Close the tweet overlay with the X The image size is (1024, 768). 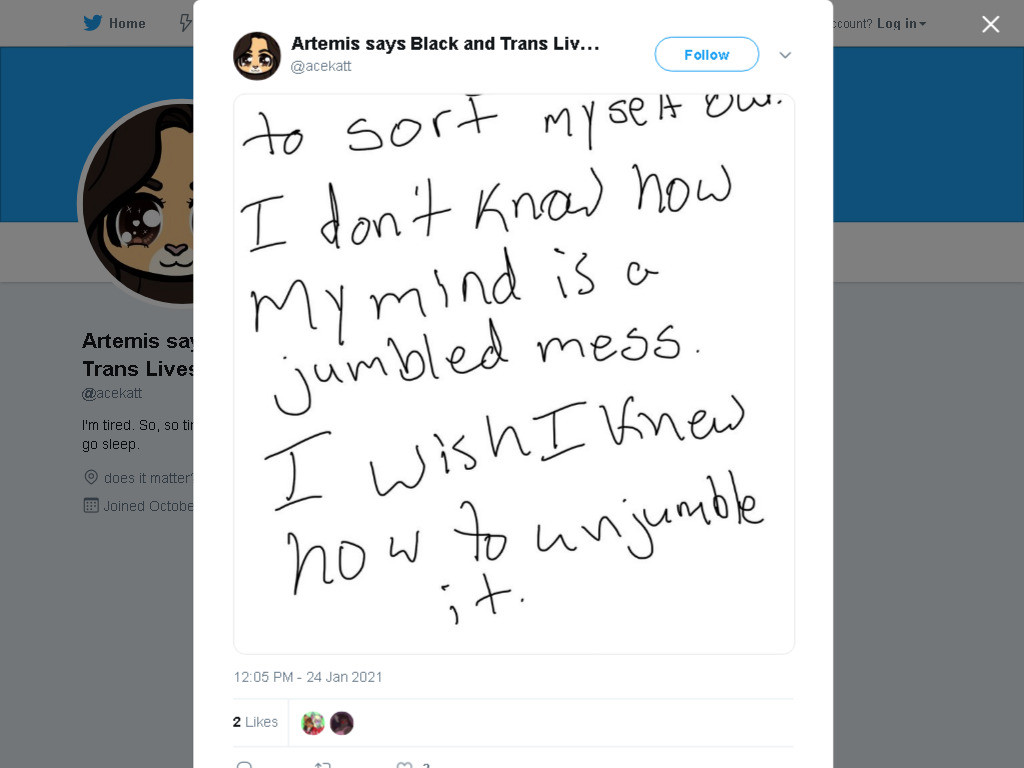coord(991,24)
